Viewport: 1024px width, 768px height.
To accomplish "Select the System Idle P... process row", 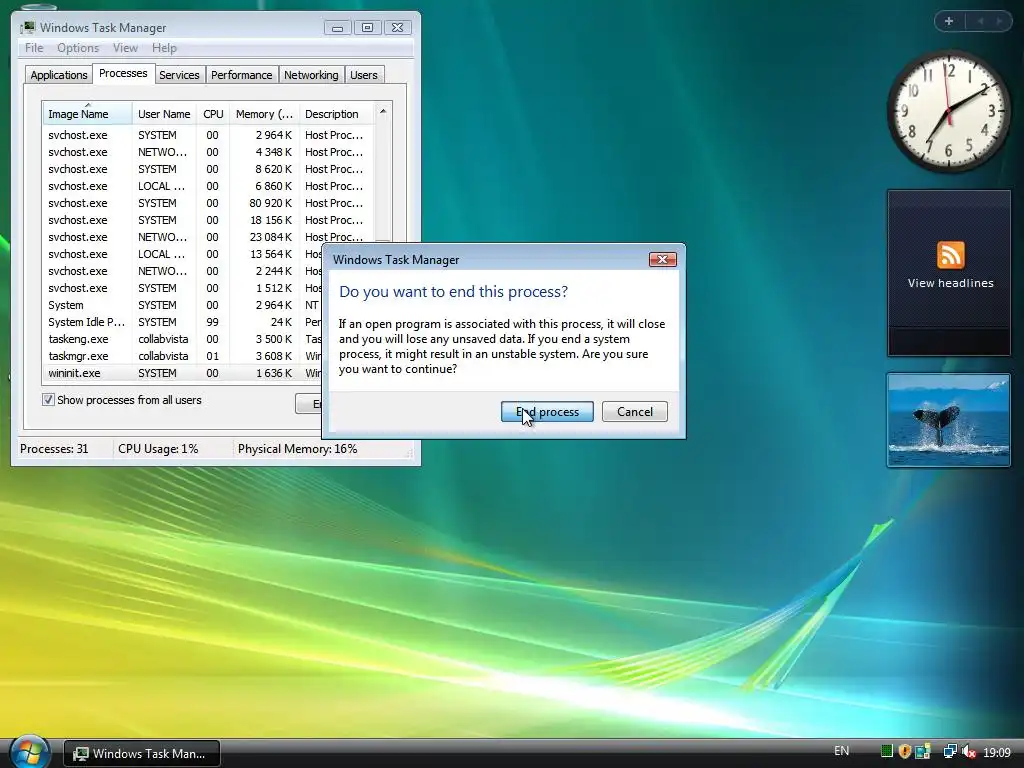I will [183, 322].
